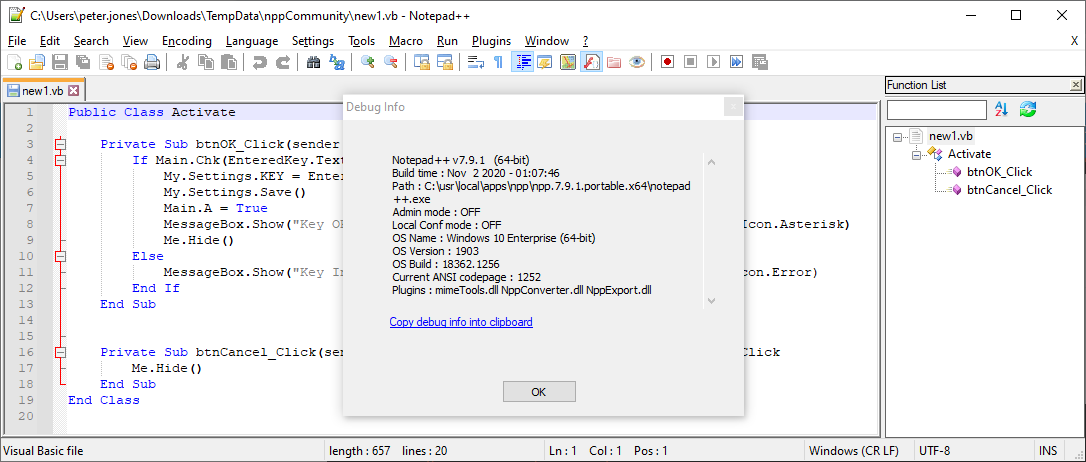Collapse the Else fold at line 10

point(61,256)
